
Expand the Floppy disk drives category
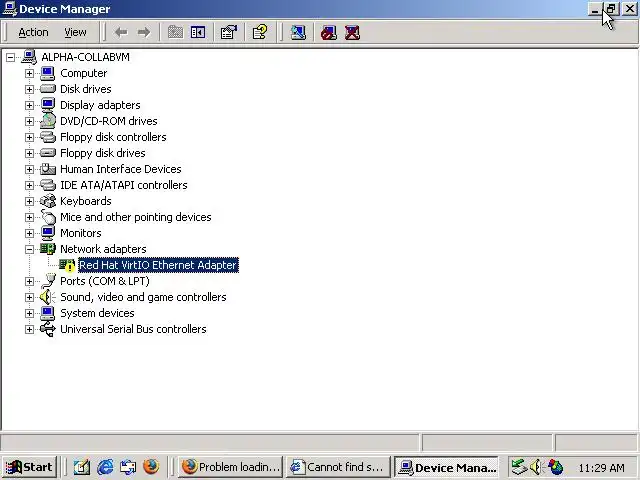point(29,153)
